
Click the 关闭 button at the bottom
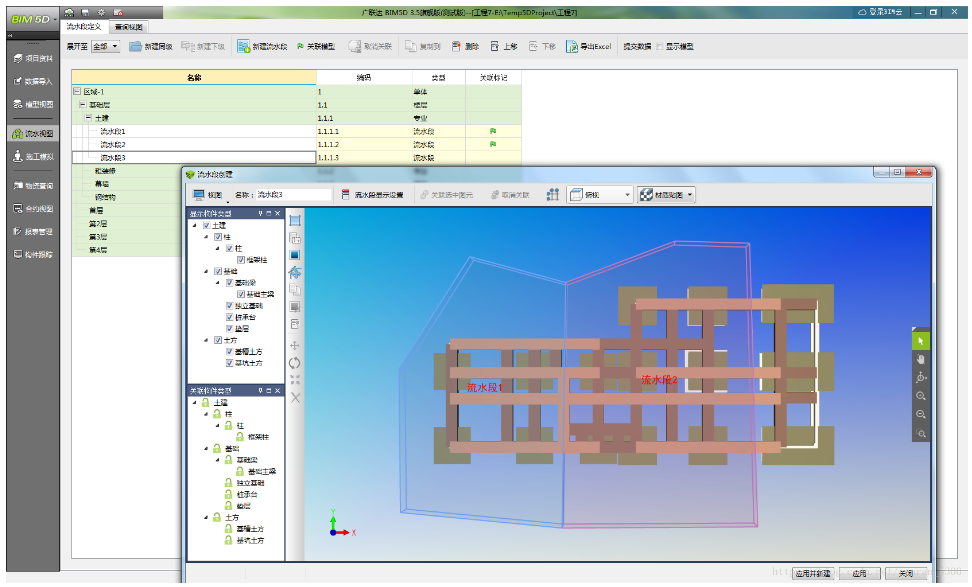903,574
